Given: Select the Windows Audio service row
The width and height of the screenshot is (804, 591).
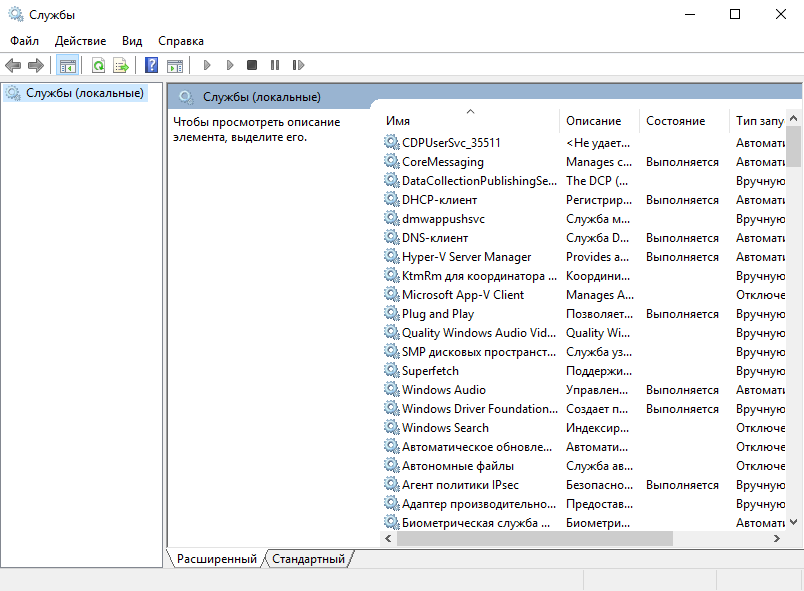Looking at the screenshot, I should pos(584,390).
